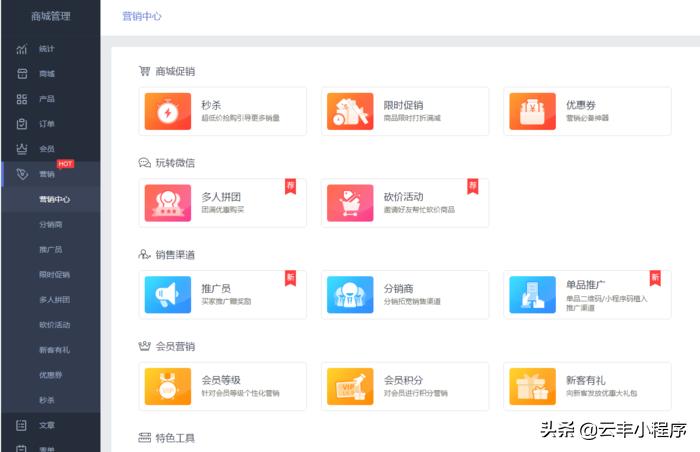This screenshot has width=700, height=452.
Task: Select 营销中心 submenu item
Action: (x=54, y=199)
